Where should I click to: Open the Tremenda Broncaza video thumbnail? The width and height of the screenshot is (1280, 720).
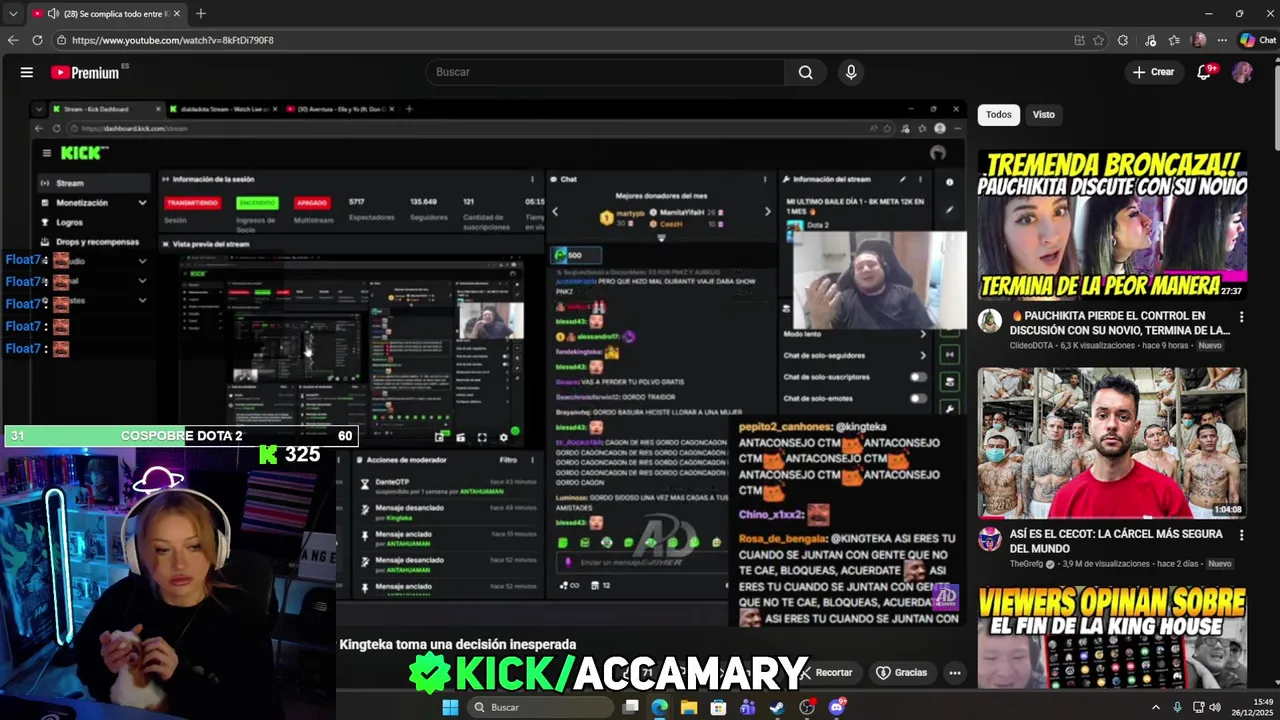click(x=1112, y=224)
